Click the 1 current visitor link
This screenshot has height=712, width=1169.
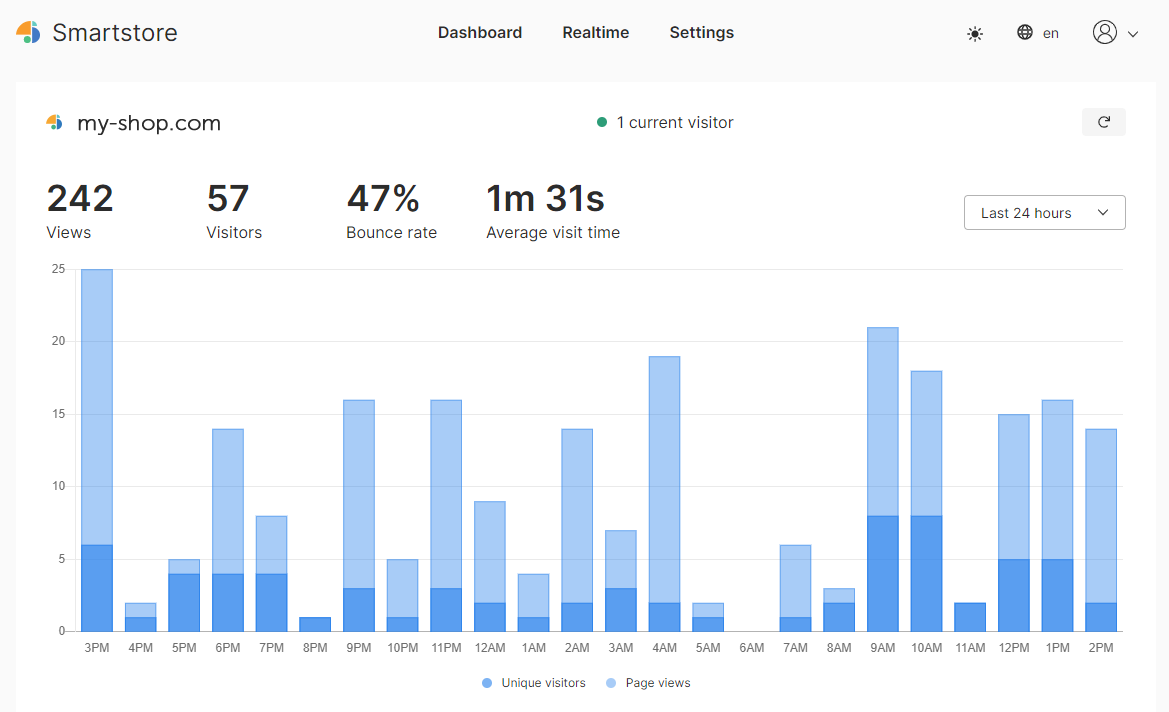point(672,122)
